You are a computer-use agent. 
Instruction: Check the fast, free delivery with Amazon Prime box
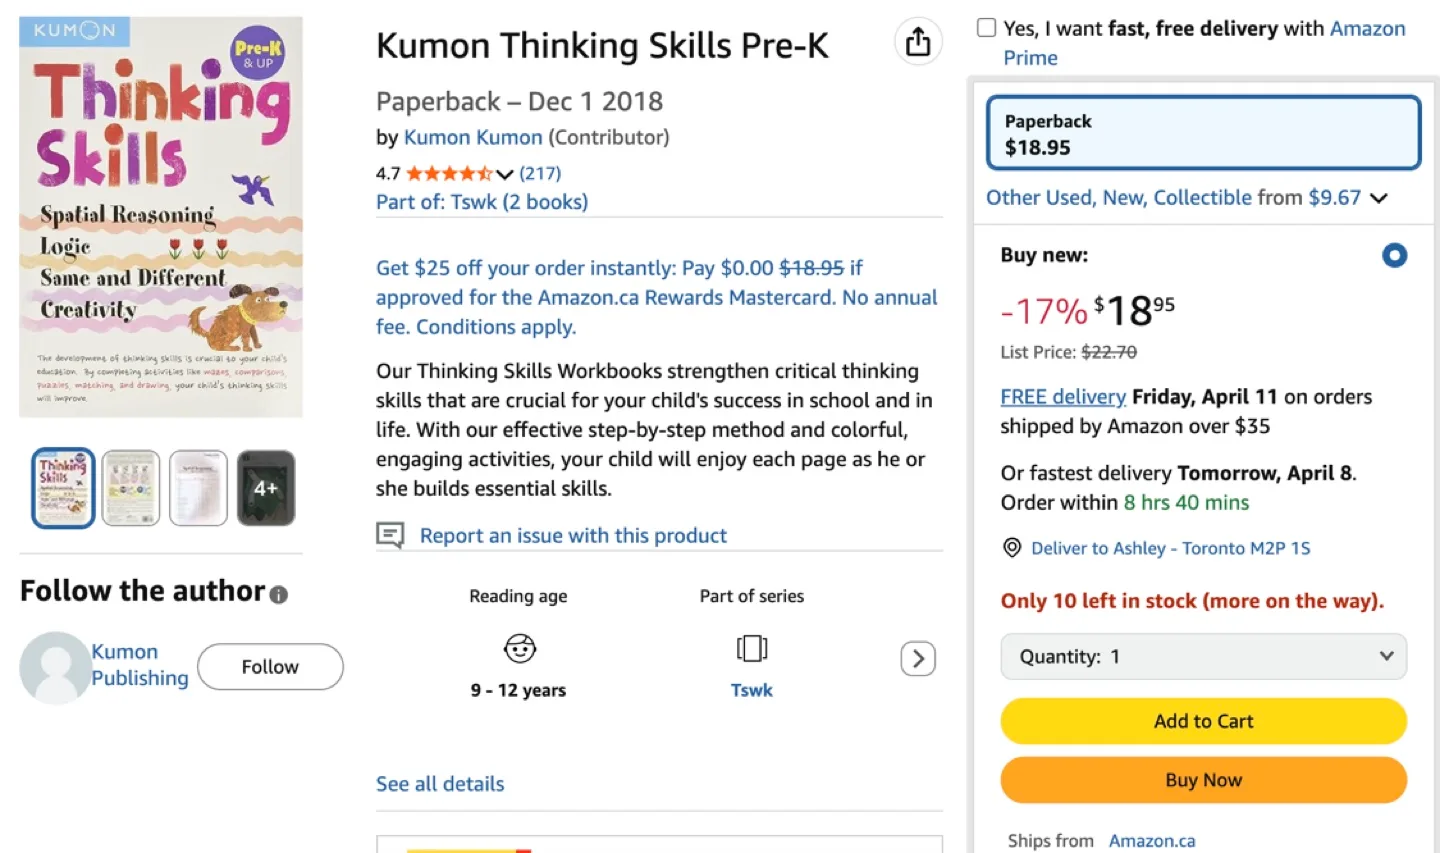coord(986,27)
